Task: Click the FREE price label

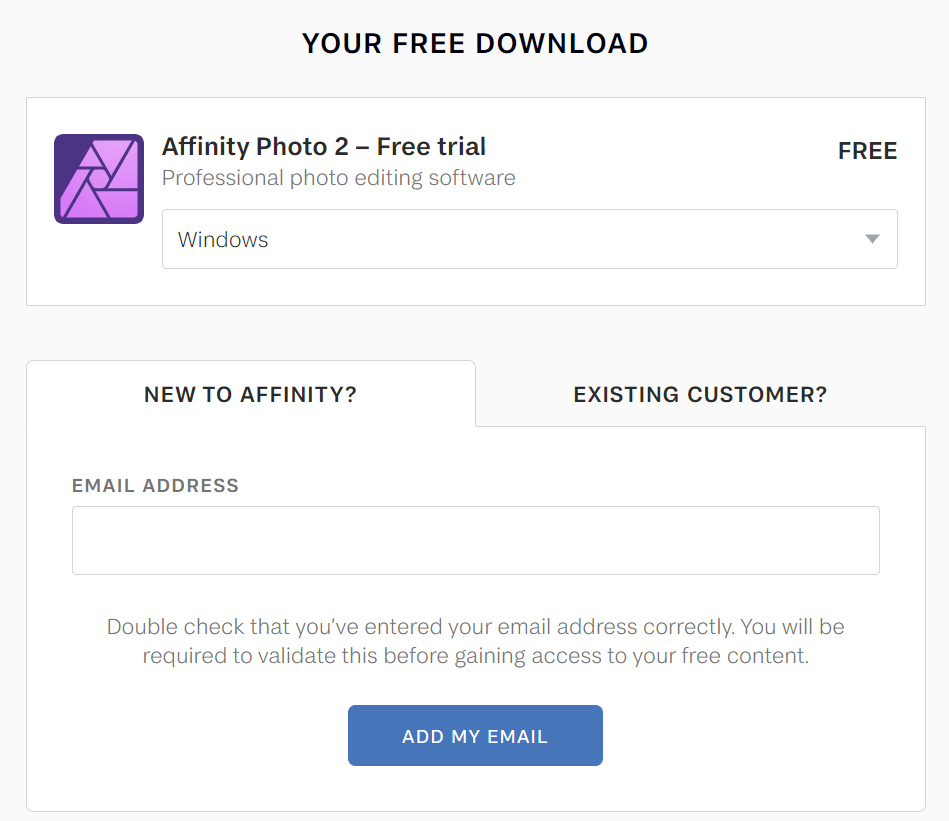Action: pos(867,151)
